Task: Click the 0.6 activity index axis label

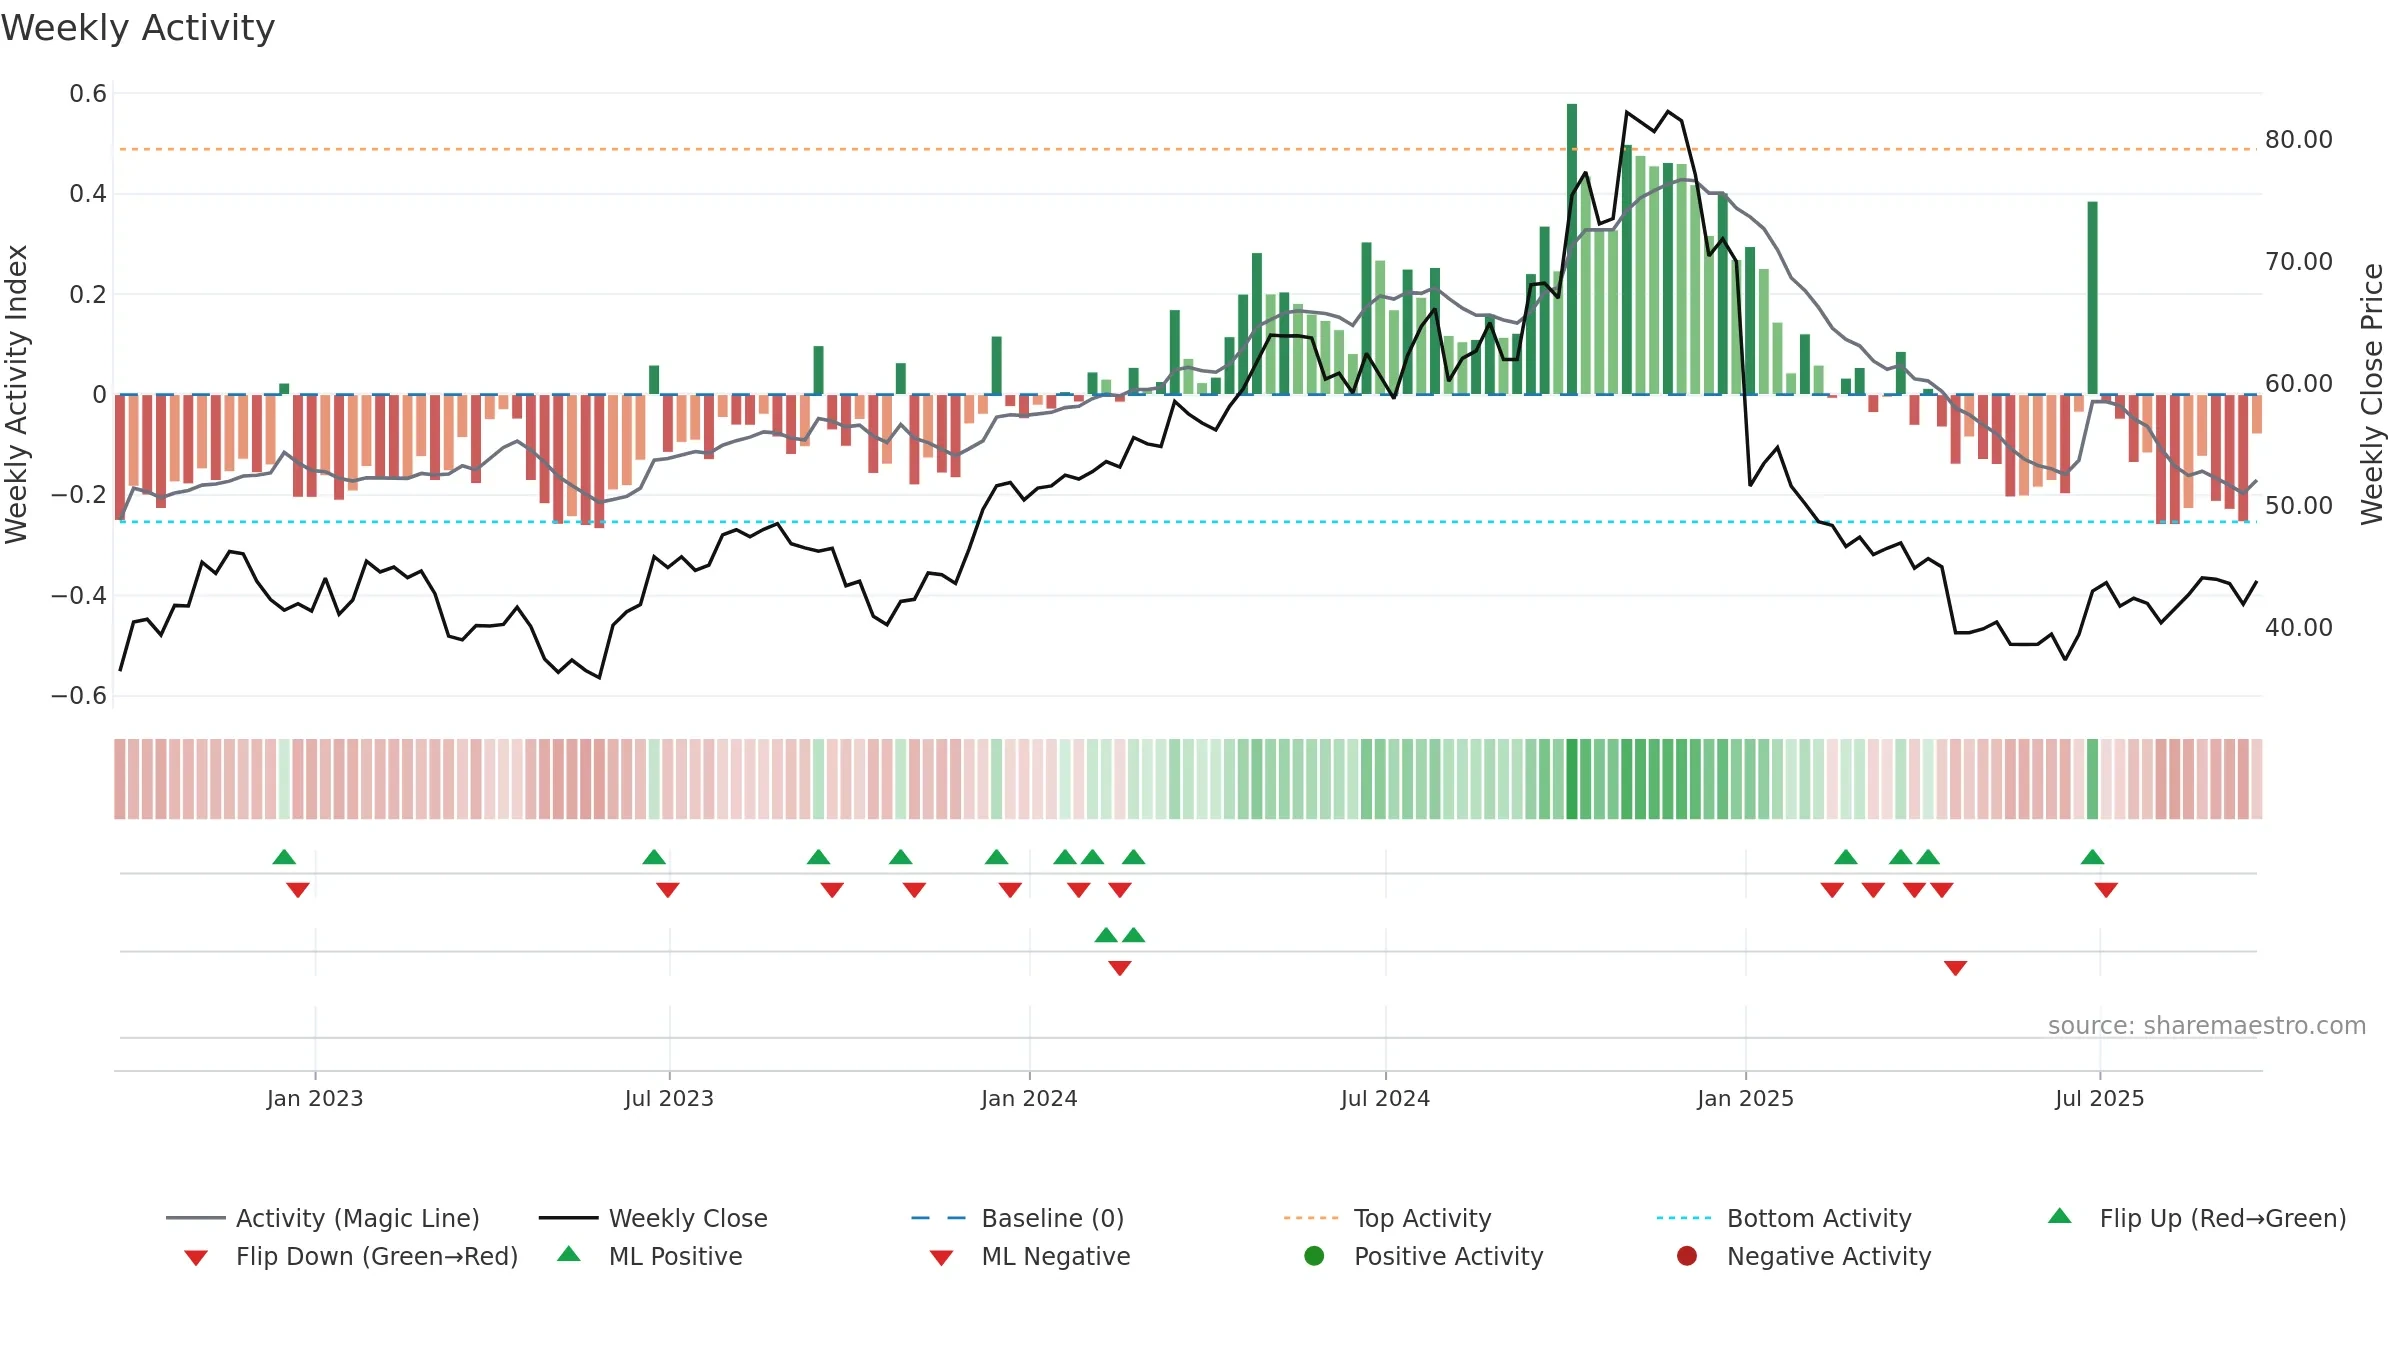Action: (x=88, y=94)
